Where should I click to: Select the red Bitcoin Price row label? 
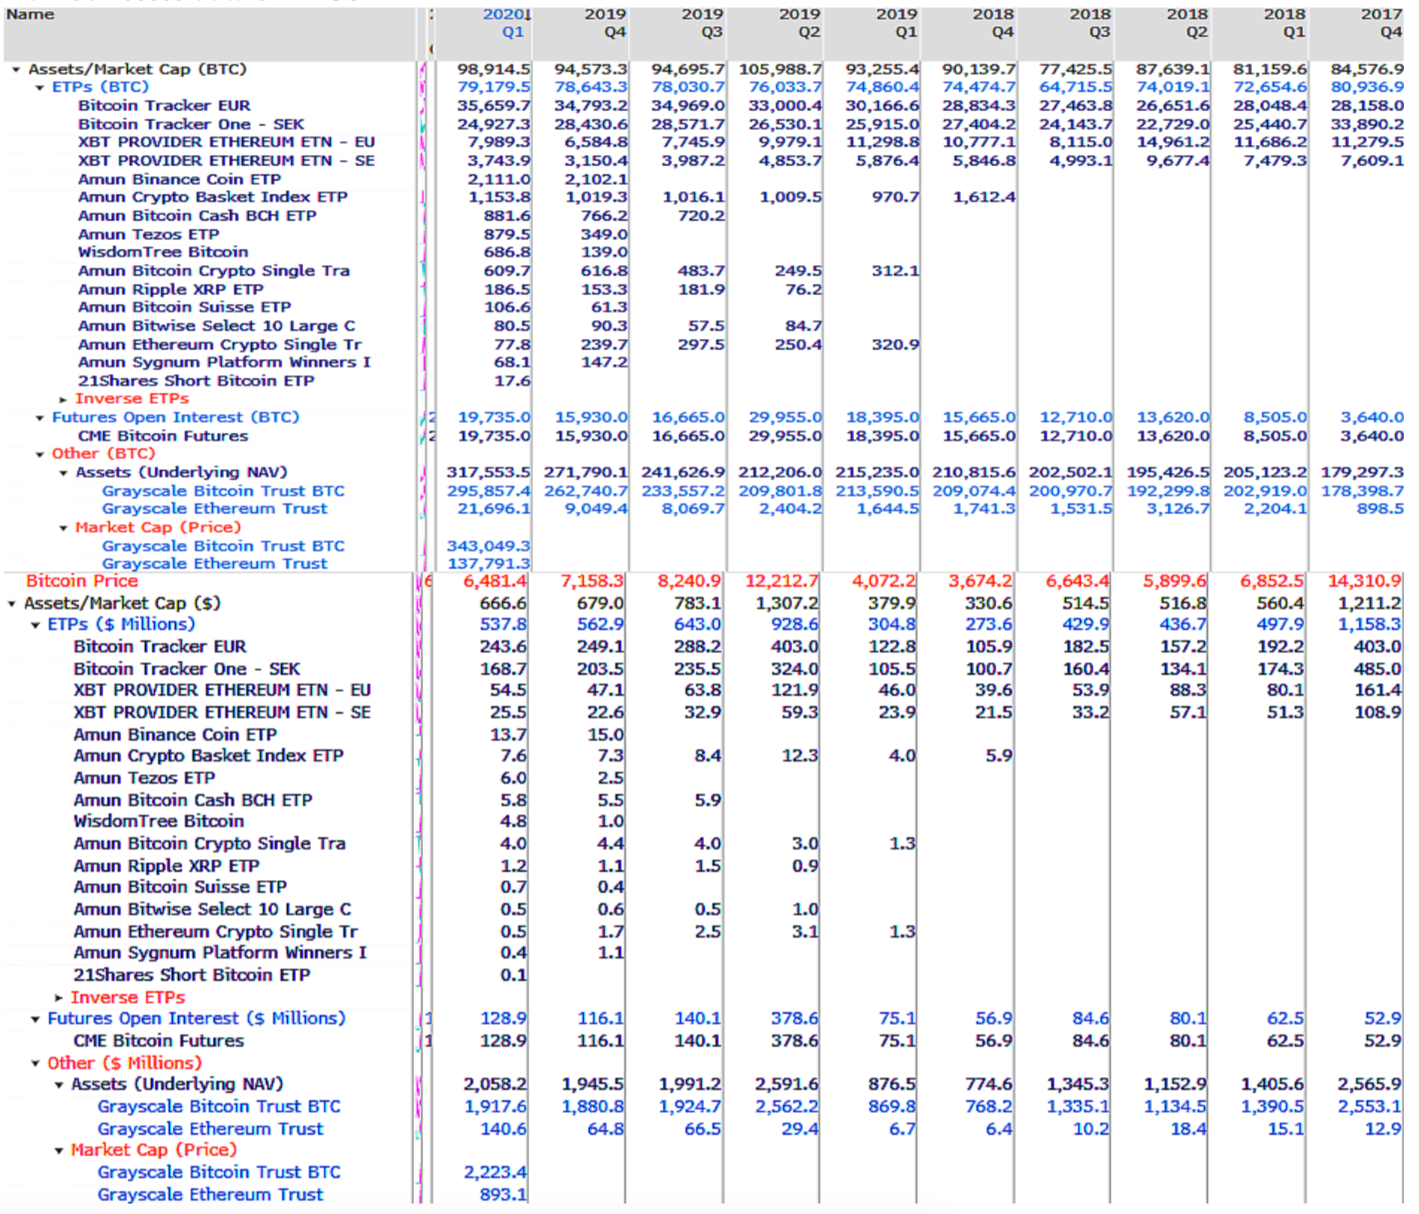tap(82, 581)
